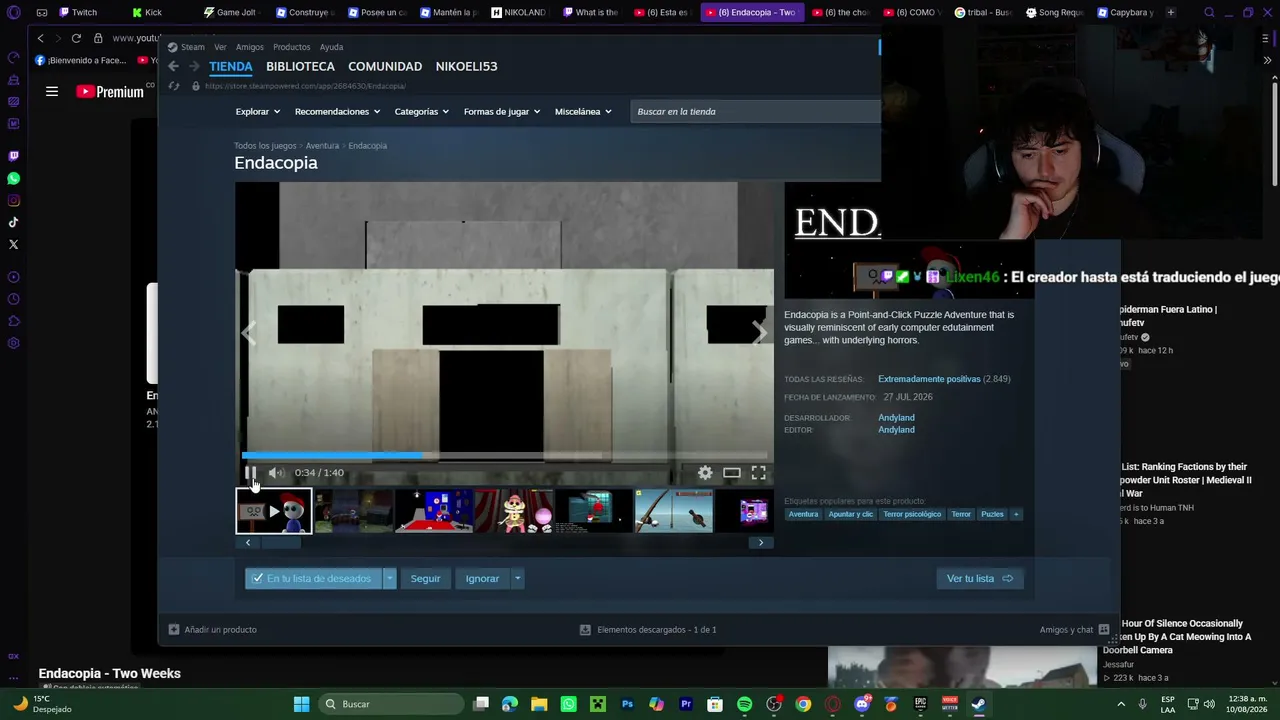Image resolution: width=1280 pixels, height=720 pixels.
Task: Select the fishing rod screenshot thumbnail
Action: coord(674,511)
